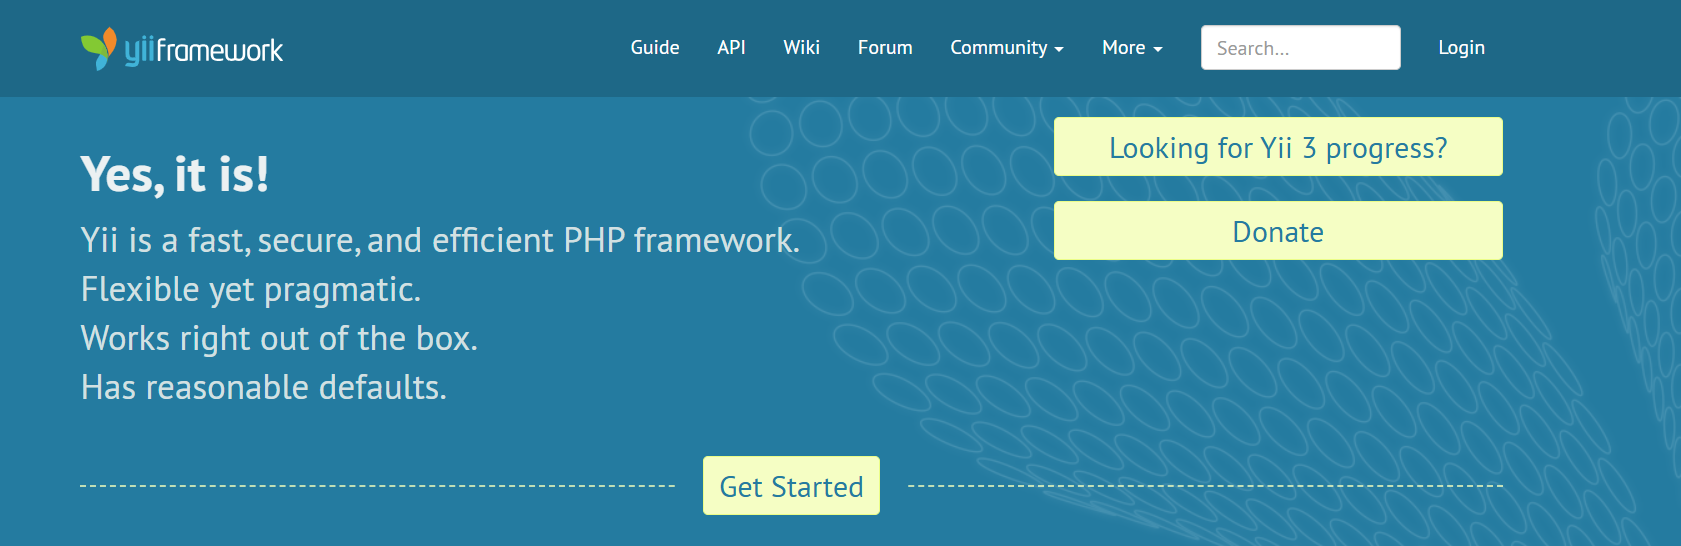Screen dimensions: 1681x546
Task: Click the "Flexible yet pragmatic." text
Action: pyautogui.click(x=251, y=290)
